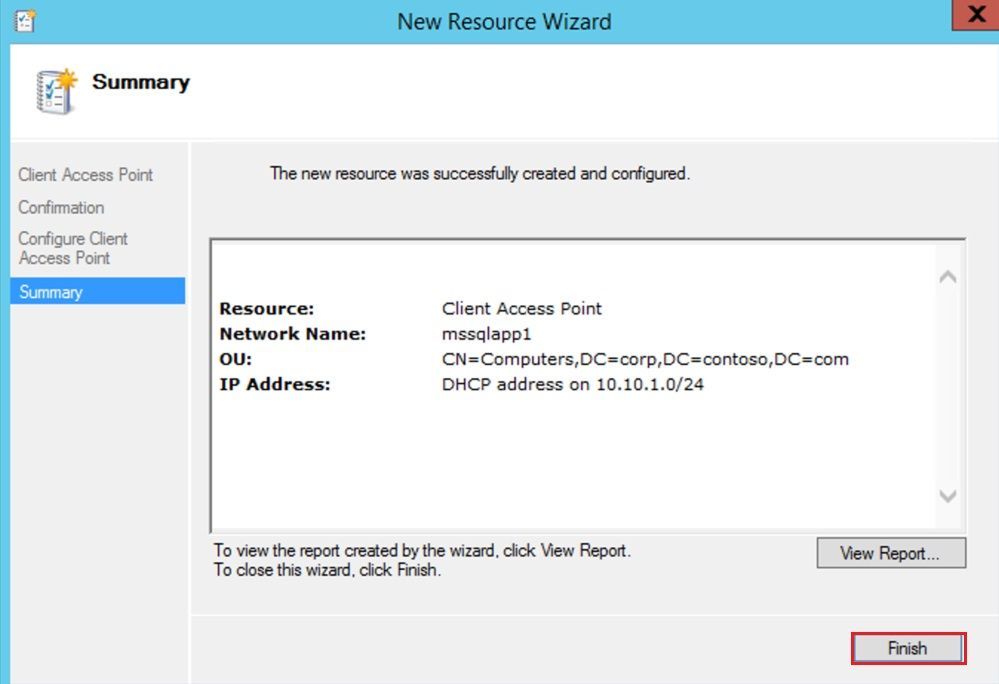Select the Client Access Point step
The width and height of the screenshot is (999, 684).
click(85, 175)
